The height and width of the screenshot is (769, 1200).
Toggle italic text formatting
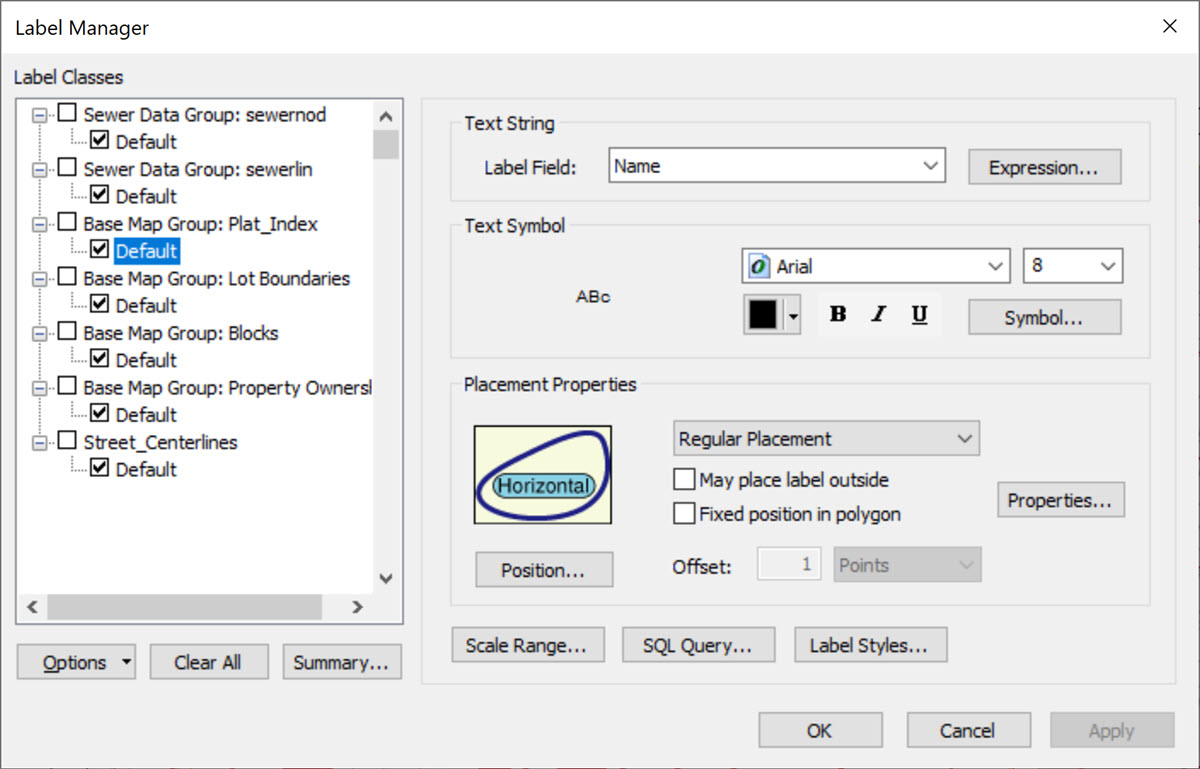pos(879,315)
